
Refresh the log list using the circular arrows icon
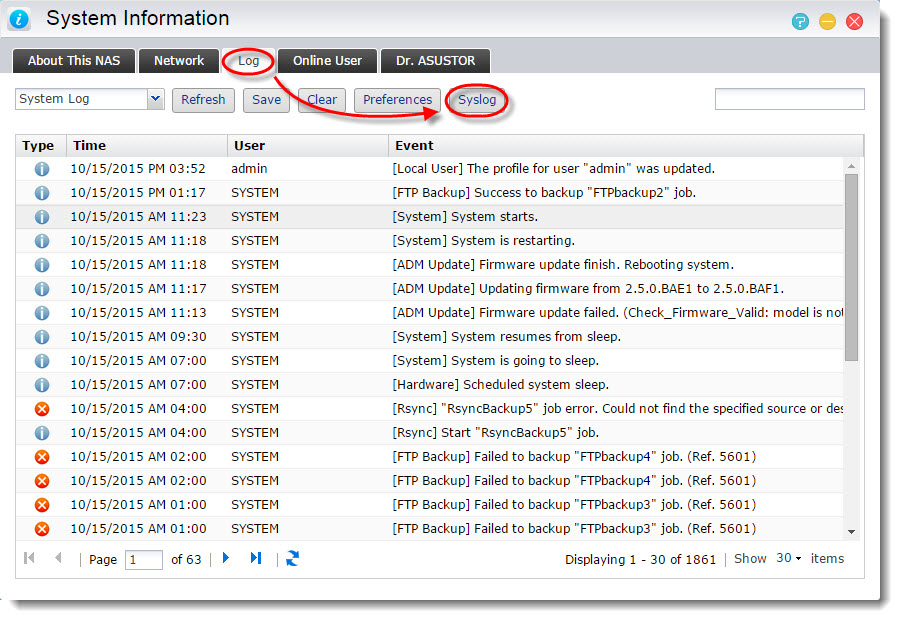(x=292, y=558)
